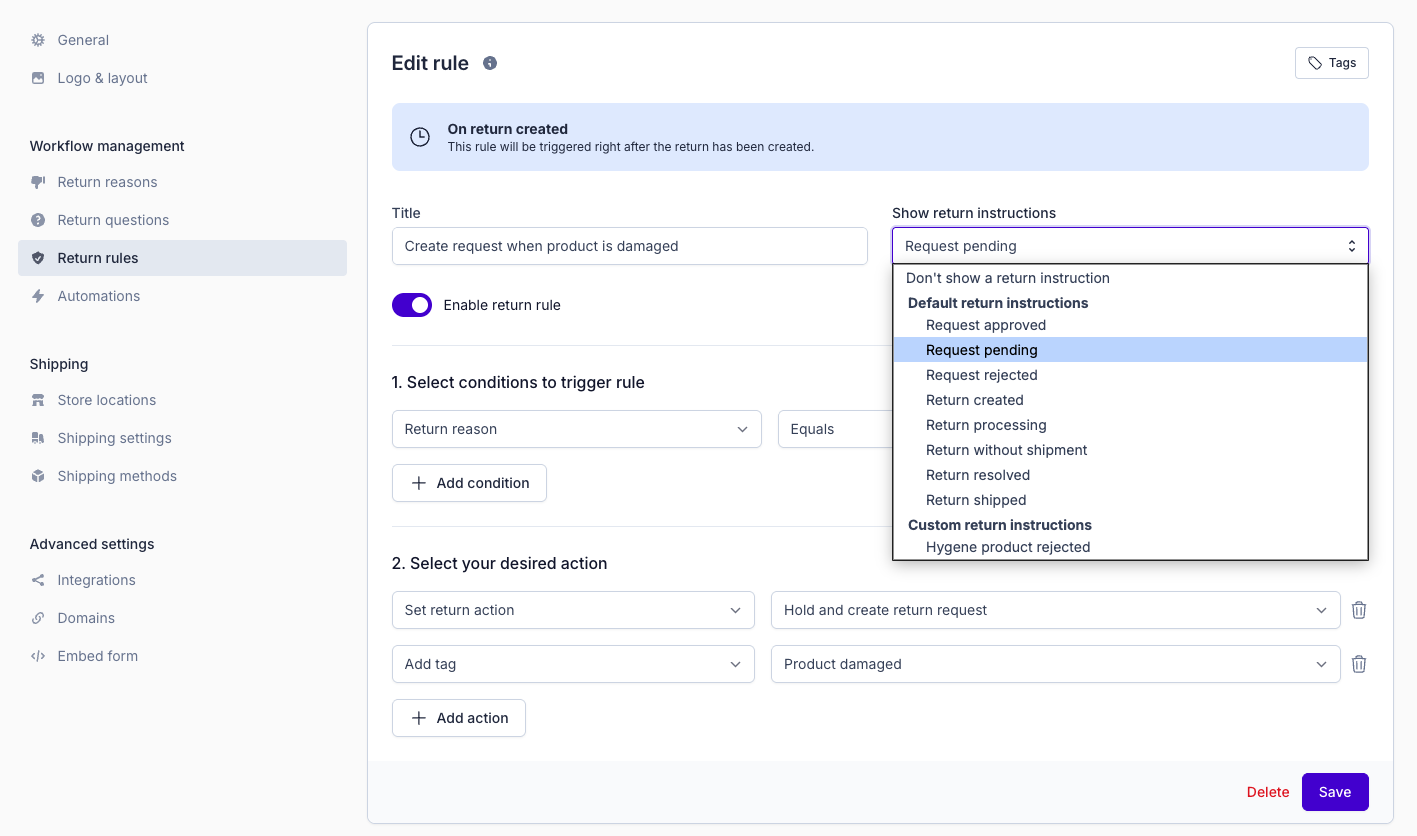Click the Integrations share icon
1417x836 pixels.
point(38,580)
